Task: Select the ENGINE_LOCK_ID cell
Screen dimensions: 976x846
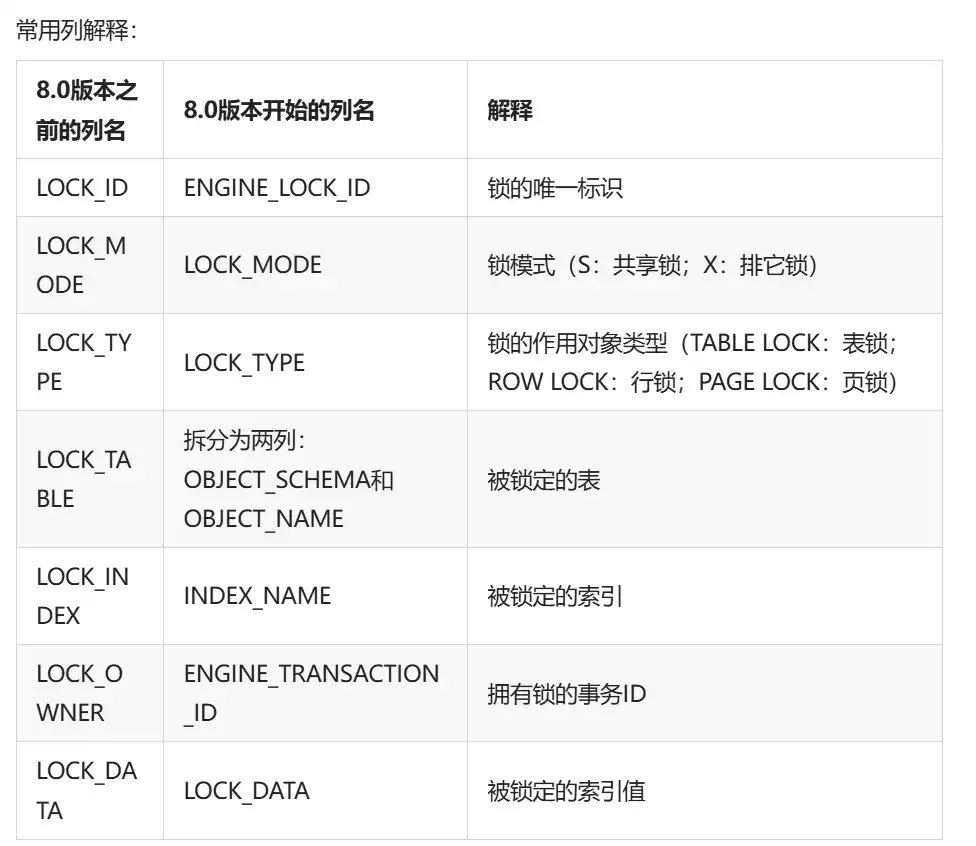Action: pos(277,188)
